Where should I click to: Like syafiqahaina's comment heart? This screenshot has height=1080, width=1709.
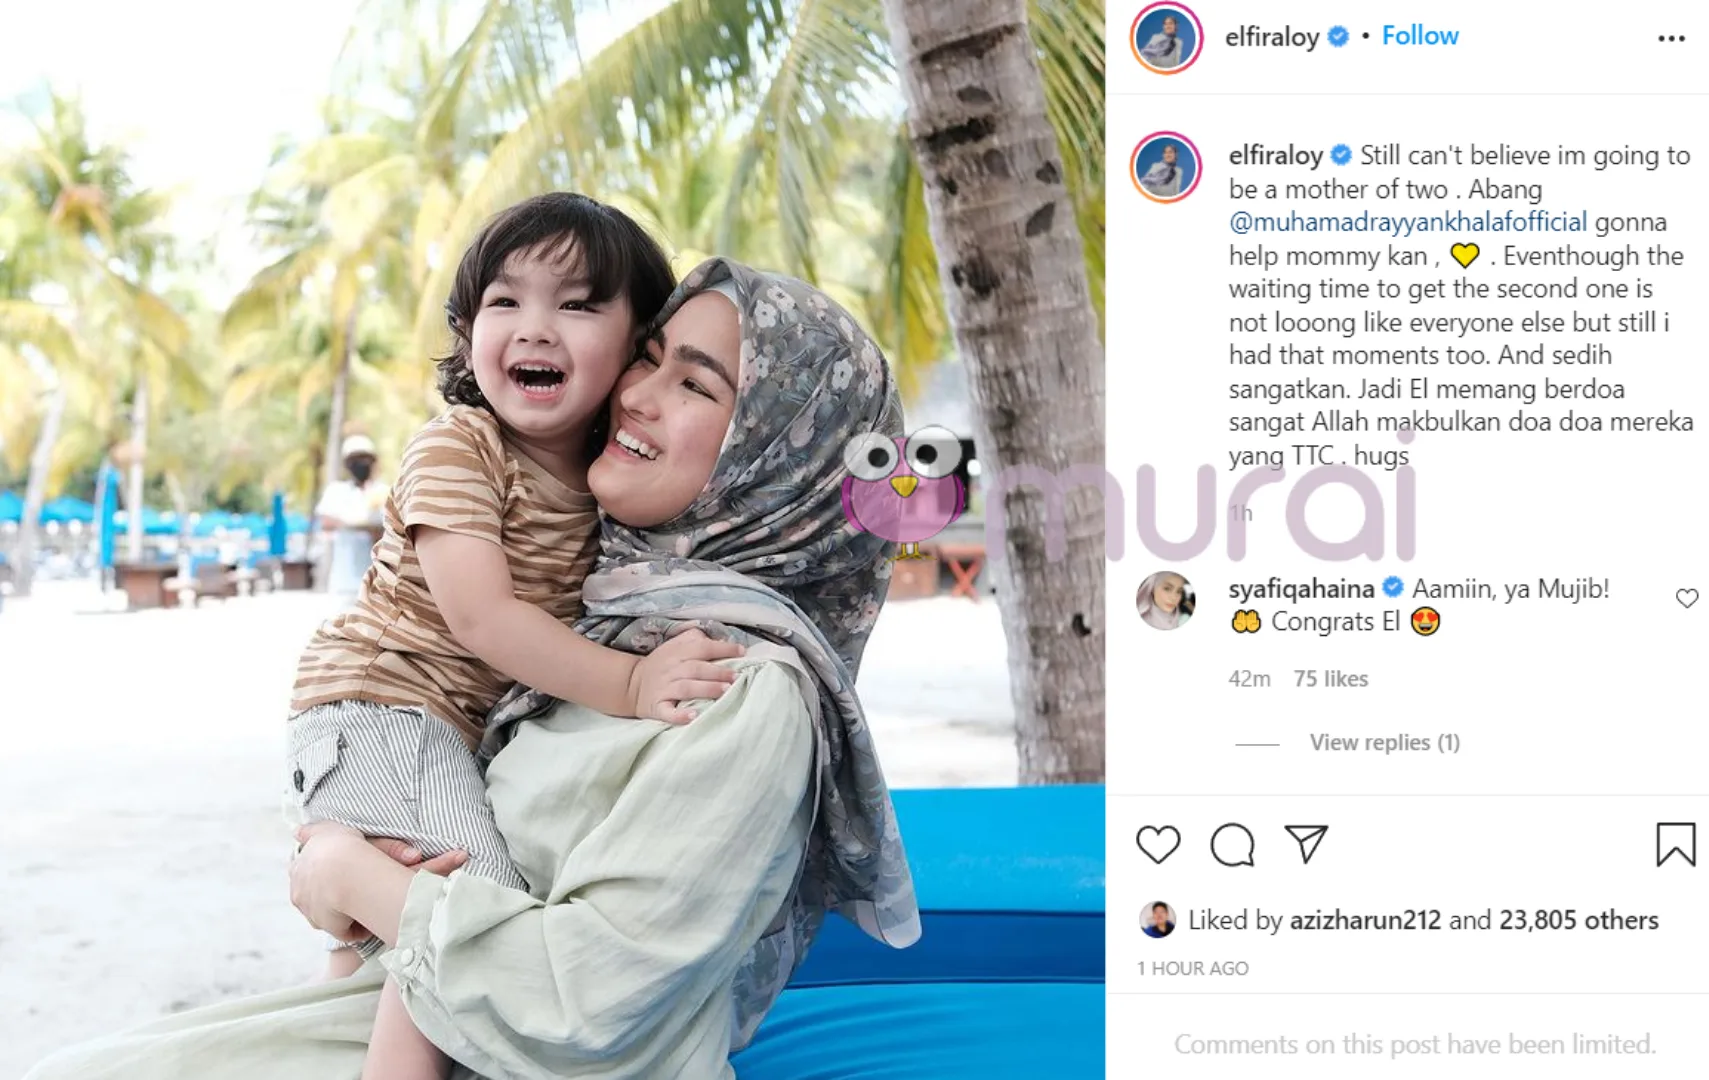(x=1687, y=598)
